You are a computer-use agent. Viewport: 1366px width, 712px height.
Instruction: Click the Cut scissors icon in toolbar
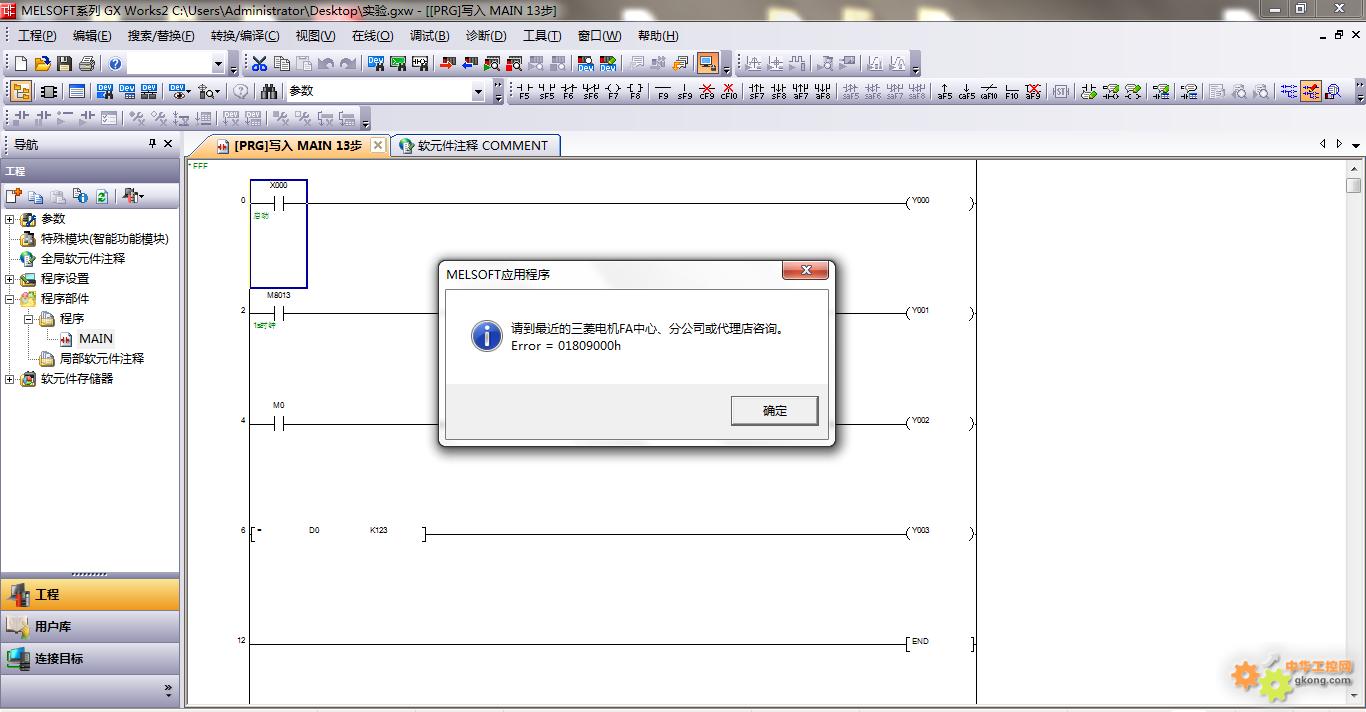click(x=259, y=64)
